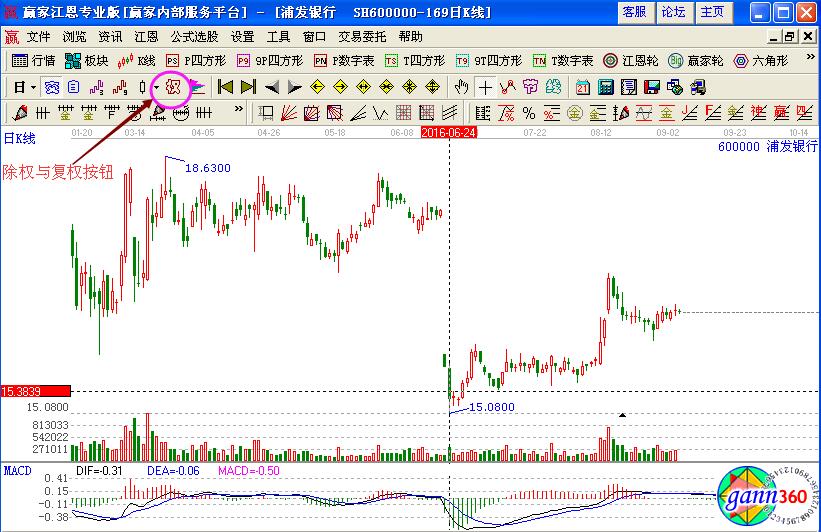The image size is (821, 532).
Task: Open the K线 candlestick chart view
Action: click(x=138, y=61)
